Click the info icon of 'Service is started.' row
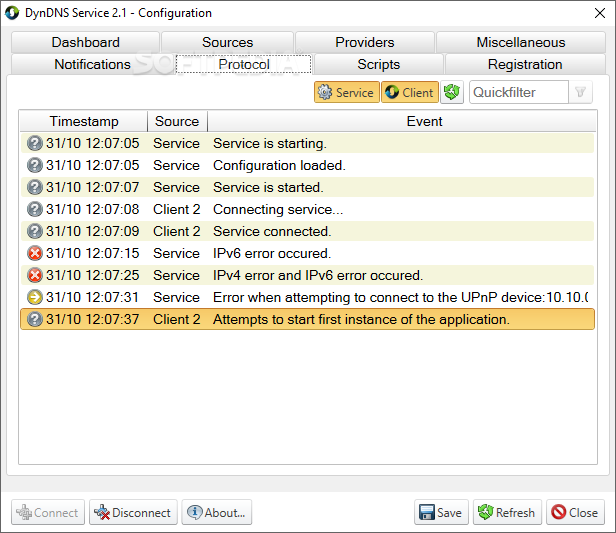Image resolution: width=616 pixels, height=533 pixels. pos(35,187)
